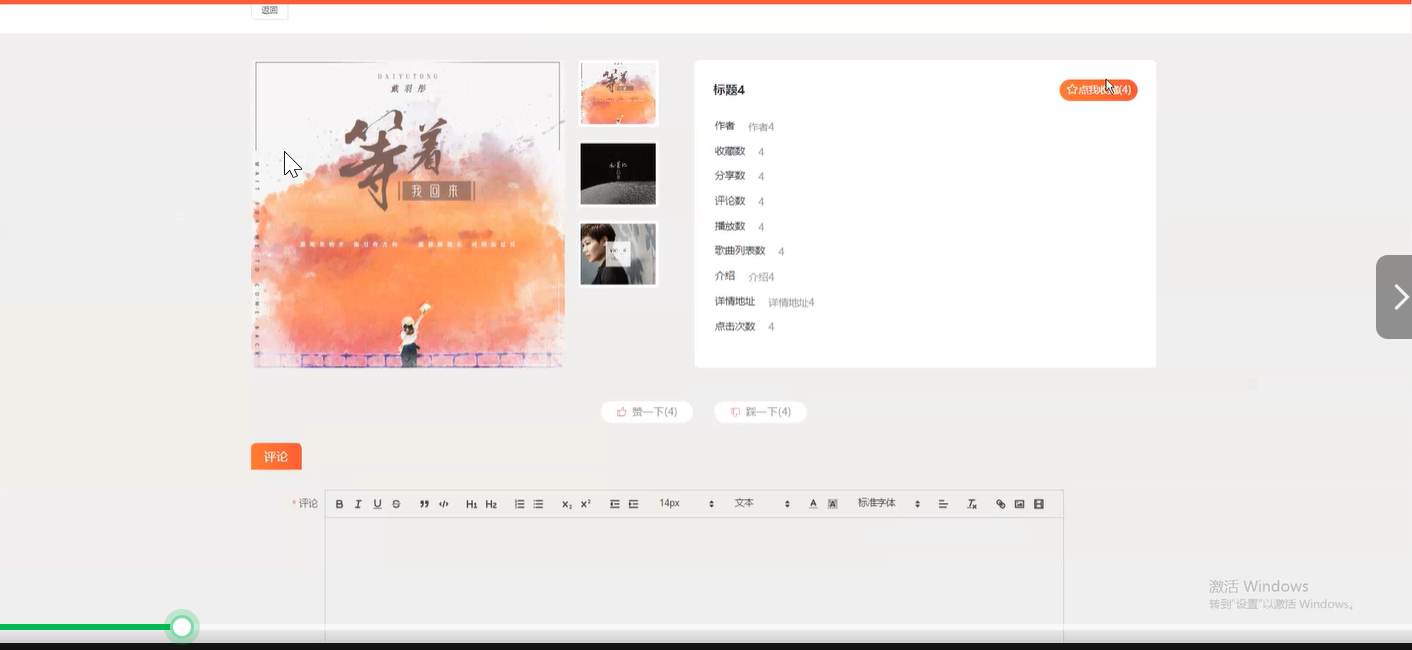Insert an image in the comment
This screenshot has width=1412, height=650.
[x=1019, y=504]
